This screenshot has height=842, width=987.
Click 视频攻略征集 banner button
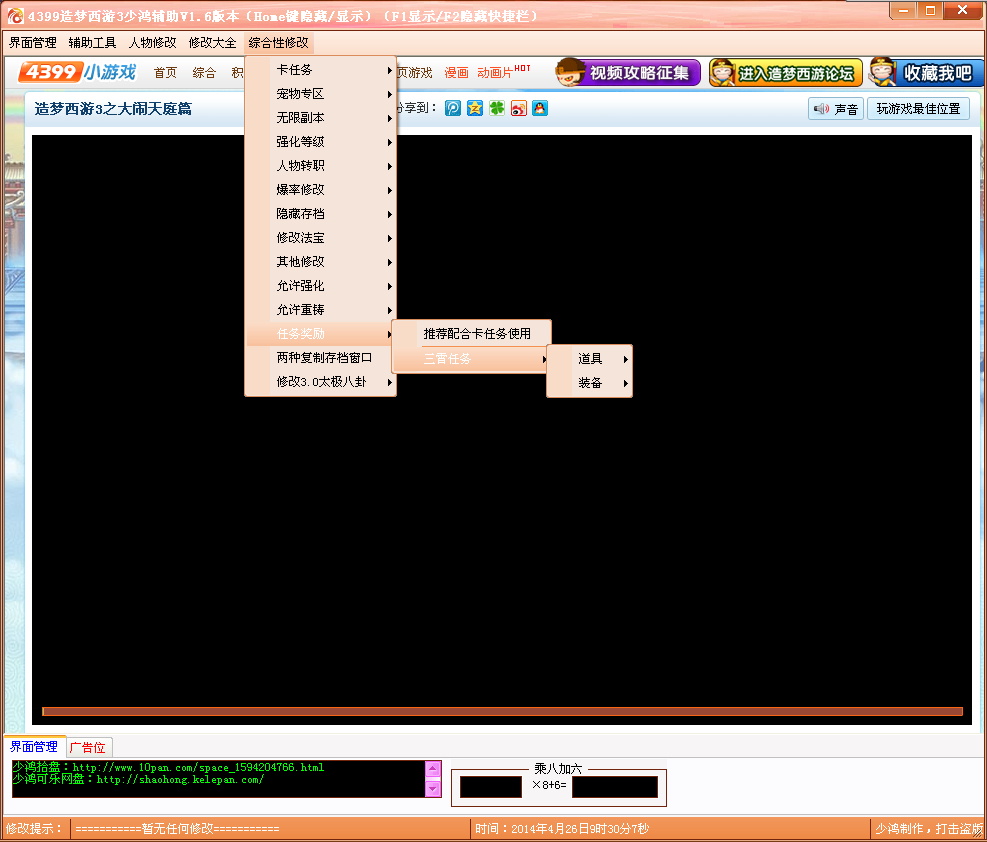click(628, 72)
